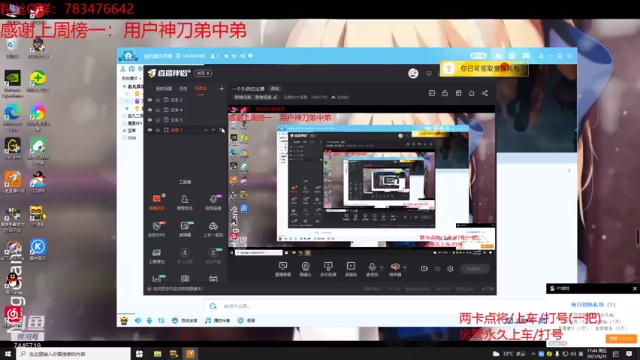Click the start live button
This screenshot has width=640, height=360.
pyautogui.click(x=474, y=269)
